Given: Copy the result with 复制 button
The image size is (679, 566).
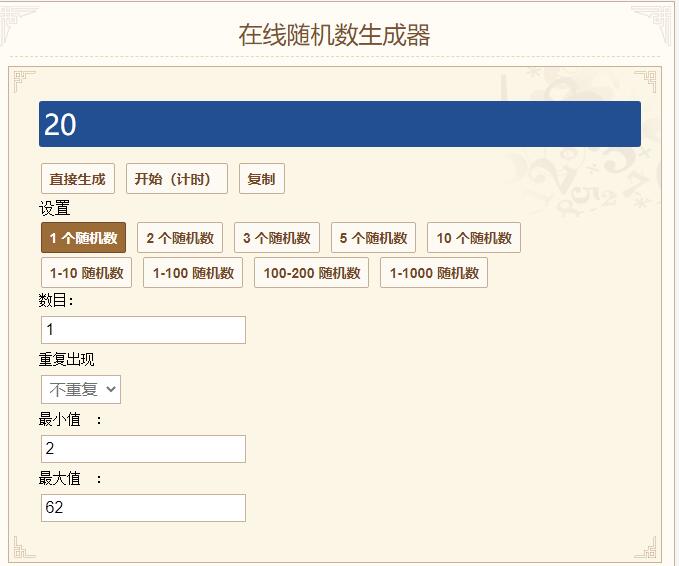Looking at the screenshot, I should 262,178.
